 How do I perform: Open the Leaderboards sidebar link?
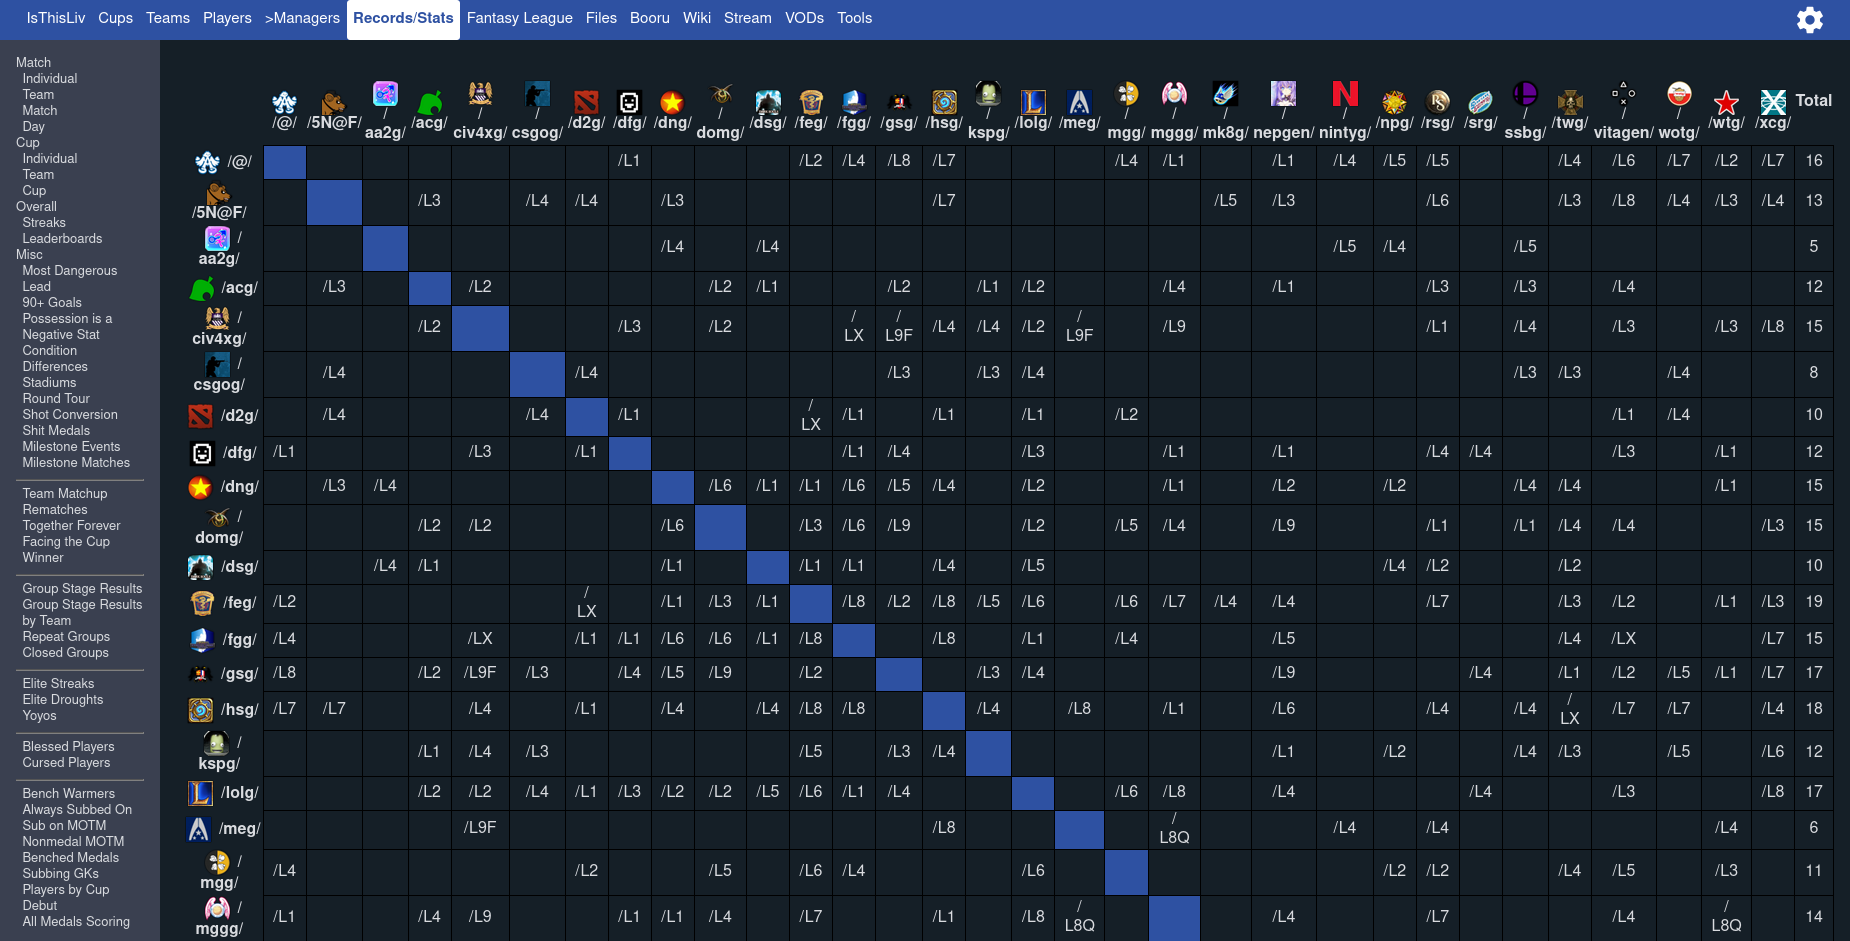[62, 239]
